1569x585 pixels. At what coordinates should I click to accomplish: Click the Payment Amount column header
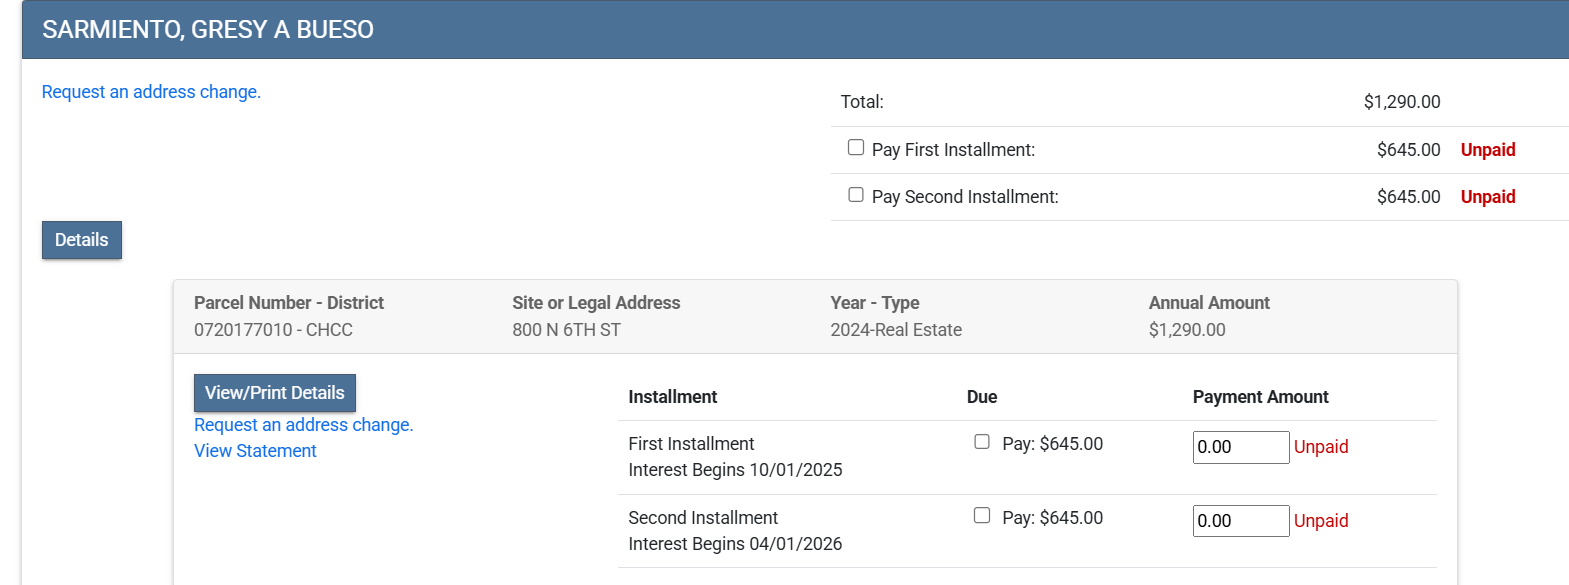(x=1260, y=397)
